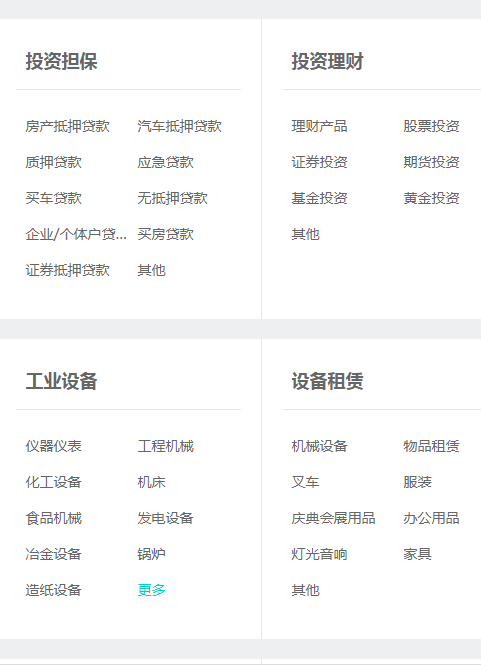The height and width of the screenshot is (666, 481).
Task: Choose 冶金设备 link
Action: click(x=54, y=554)
